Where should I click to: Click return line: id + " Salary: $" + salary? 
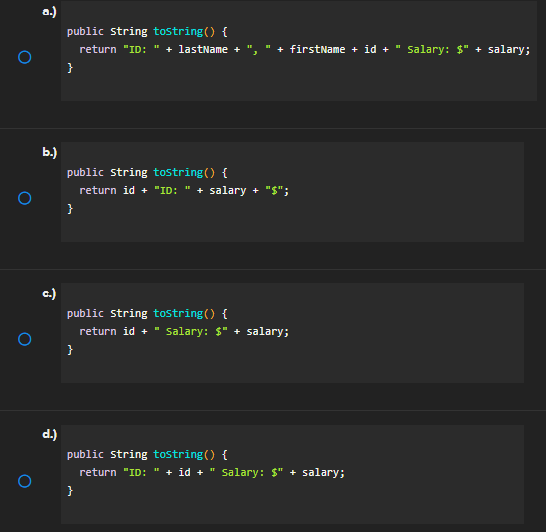click(184, 331)
